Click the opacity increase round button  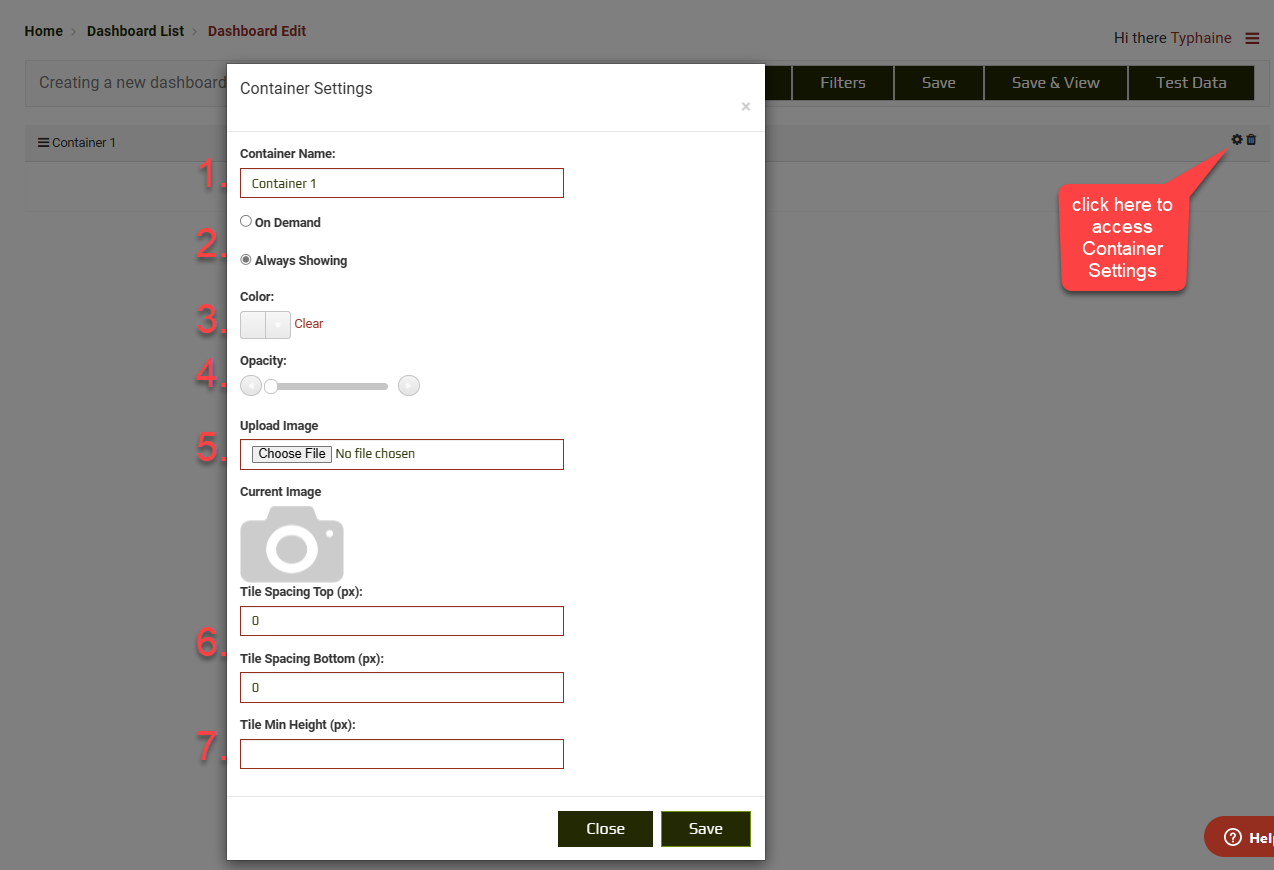408,386
